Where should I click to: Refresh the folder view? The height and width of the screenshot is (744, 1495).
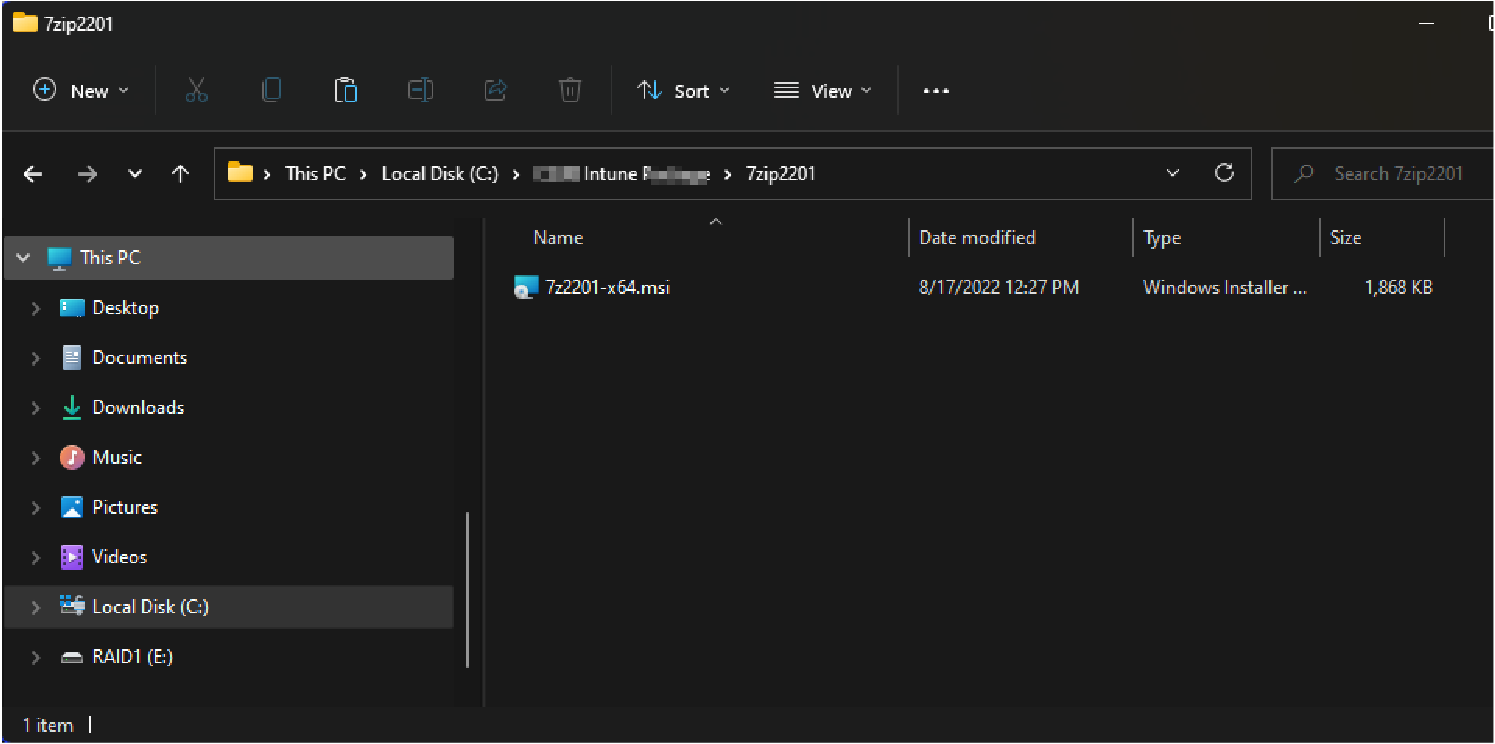pyautogui.click(x=1224, y=173)
